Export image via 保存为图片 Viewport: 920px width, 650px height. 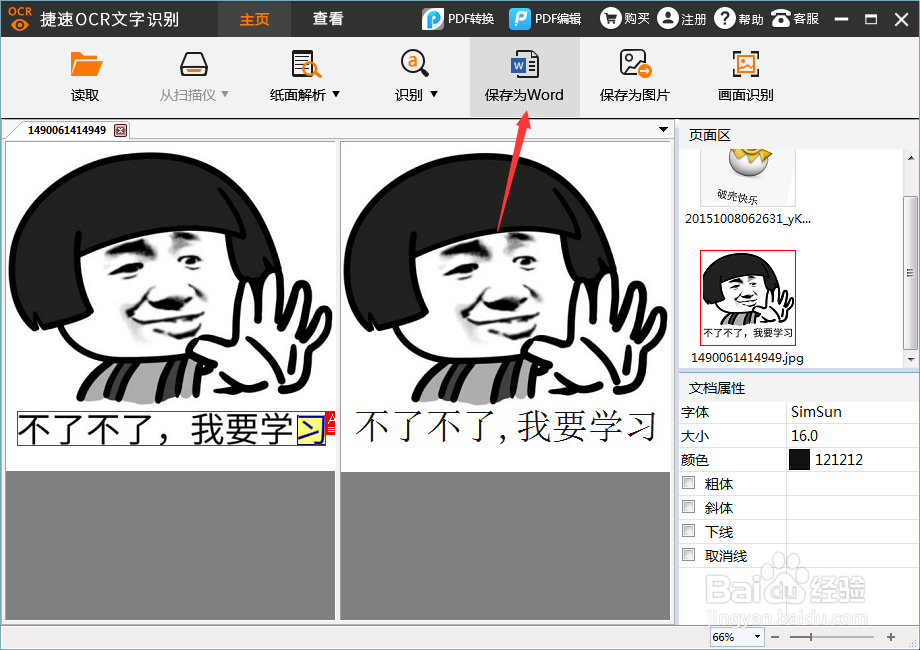pyautogui.click(x=634, y=76)
